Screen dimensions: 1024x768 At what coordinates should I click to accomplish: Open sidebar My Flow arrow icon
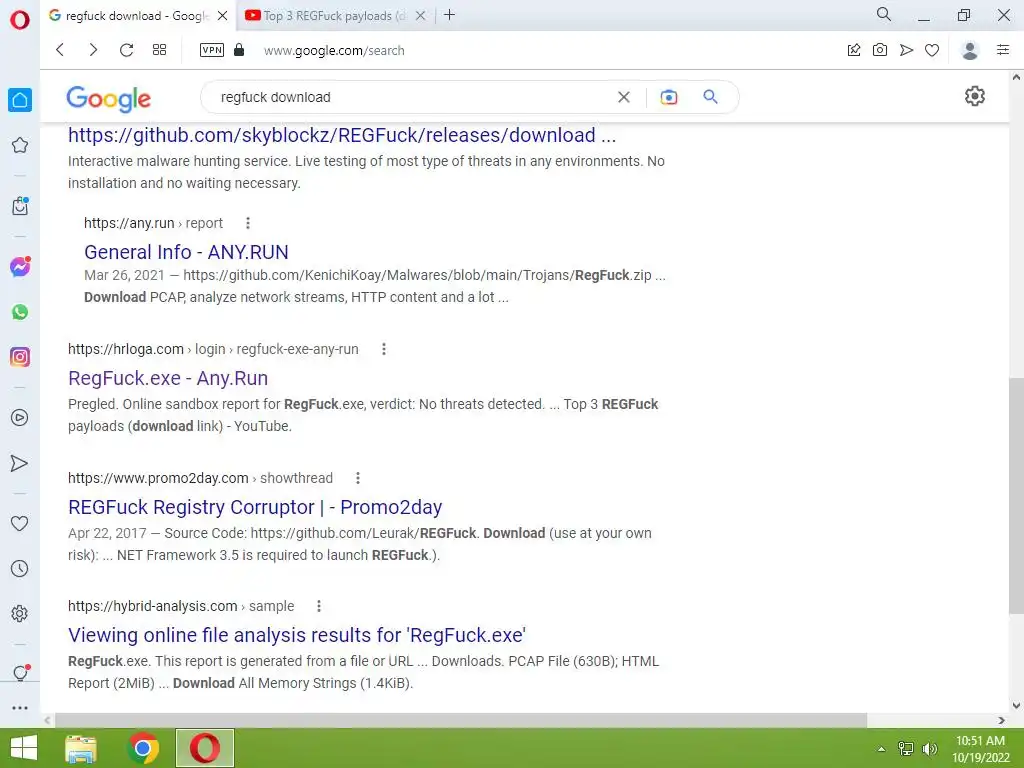(20, 463)
